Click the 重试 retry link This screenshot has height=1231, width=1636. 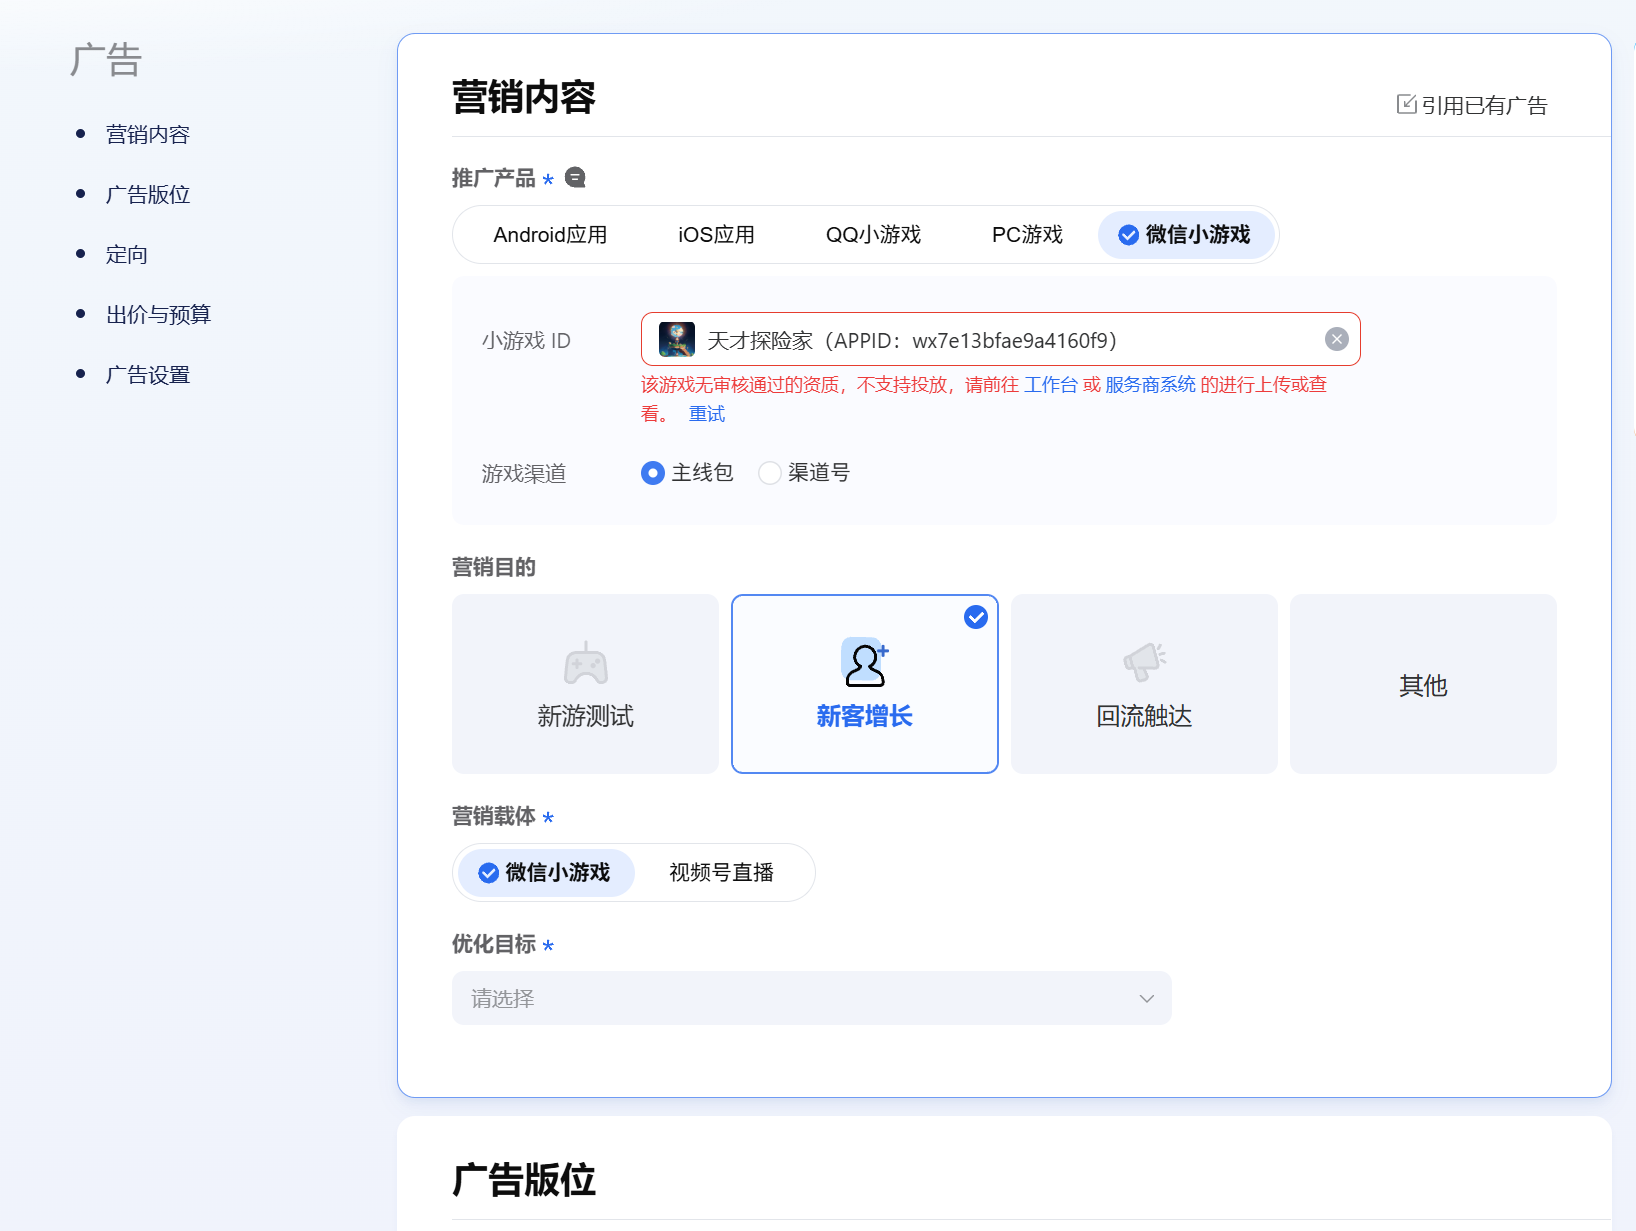pyautogui.click(x=707, y=414)
